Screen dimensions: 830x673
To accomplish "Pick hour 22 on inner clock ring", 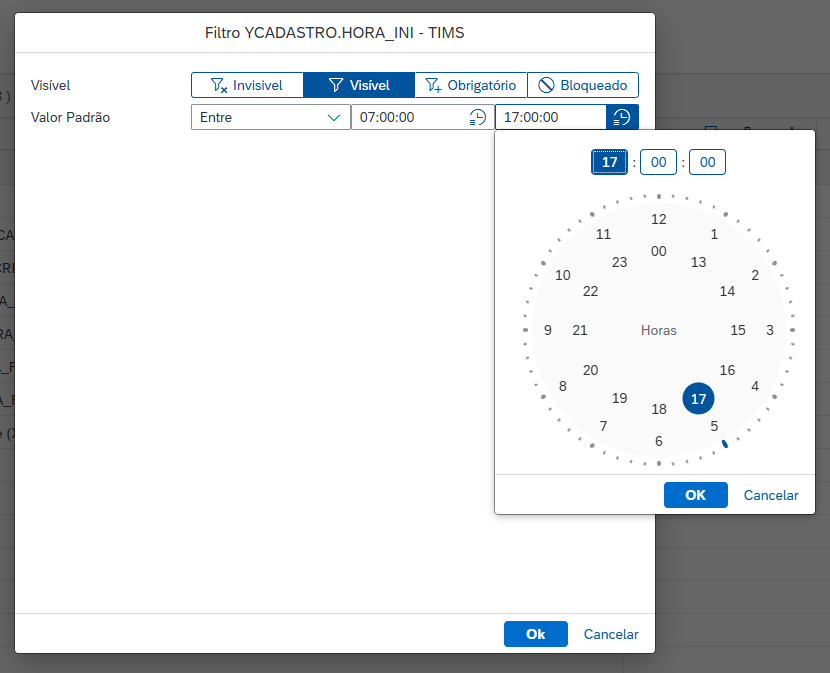I will [590, 291].
